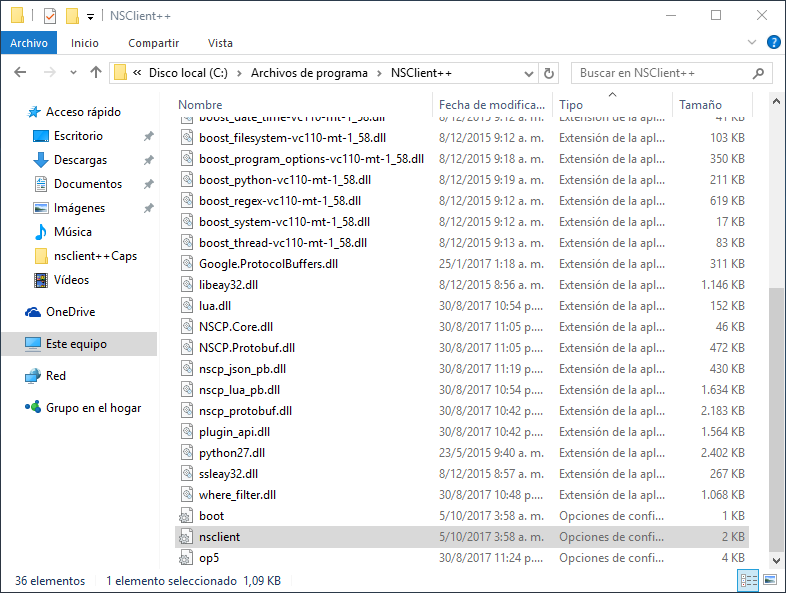The image size is (786, 593).
Task: Select Este equipo in the navigation pane
Action: click(79, 344)
